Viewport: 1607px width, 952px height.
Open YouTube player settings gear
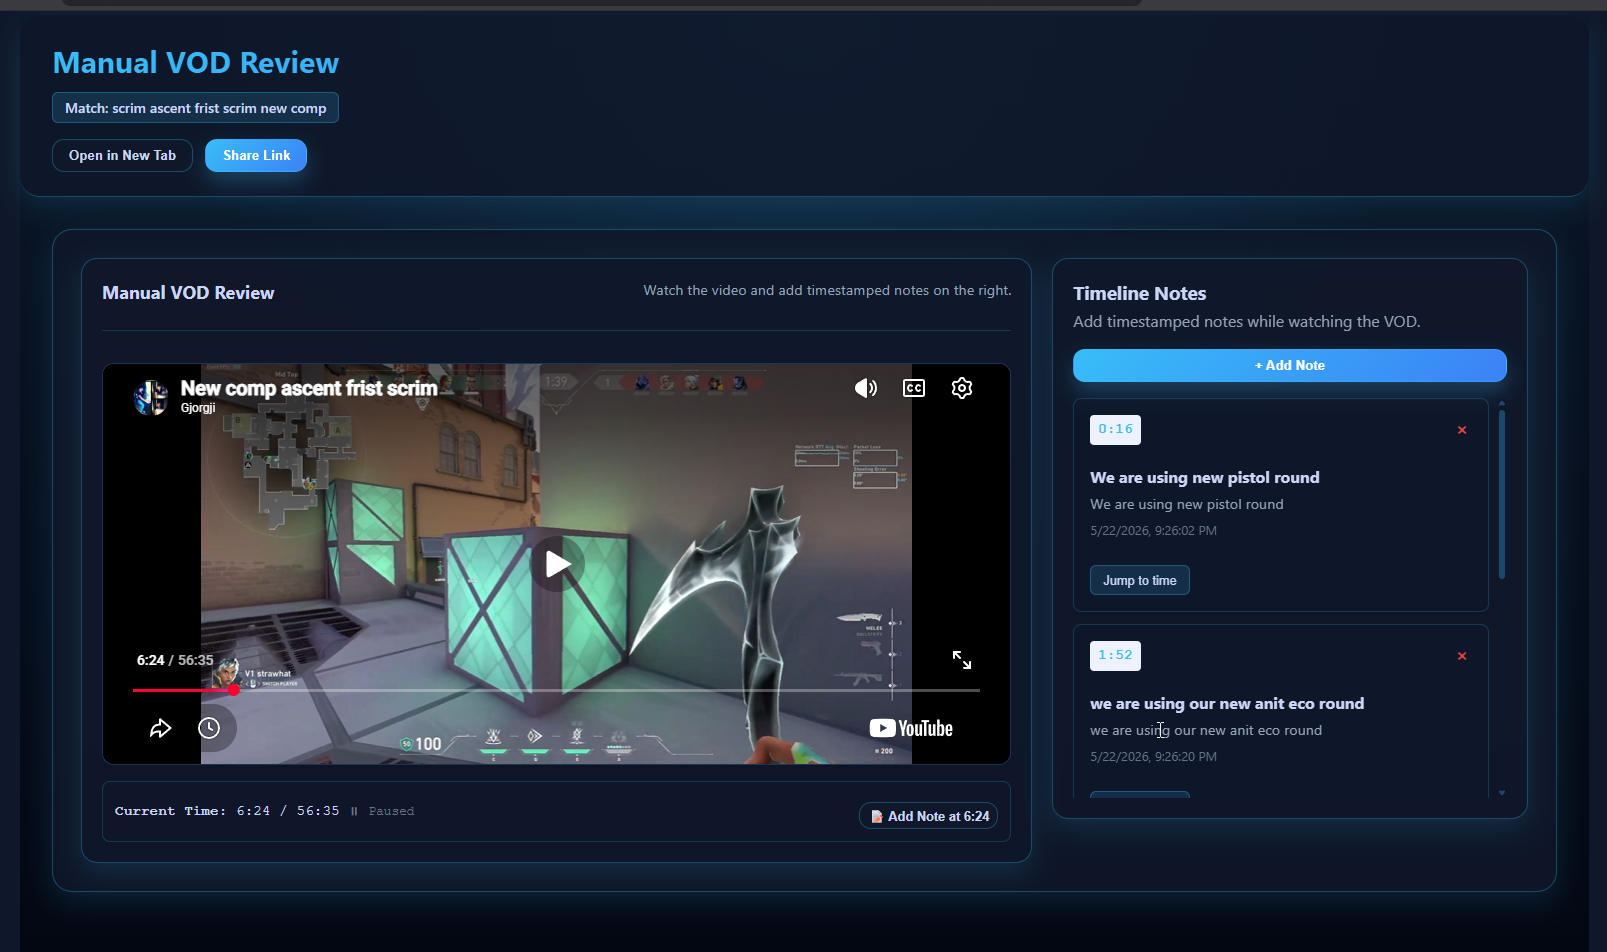coord(962,388)
